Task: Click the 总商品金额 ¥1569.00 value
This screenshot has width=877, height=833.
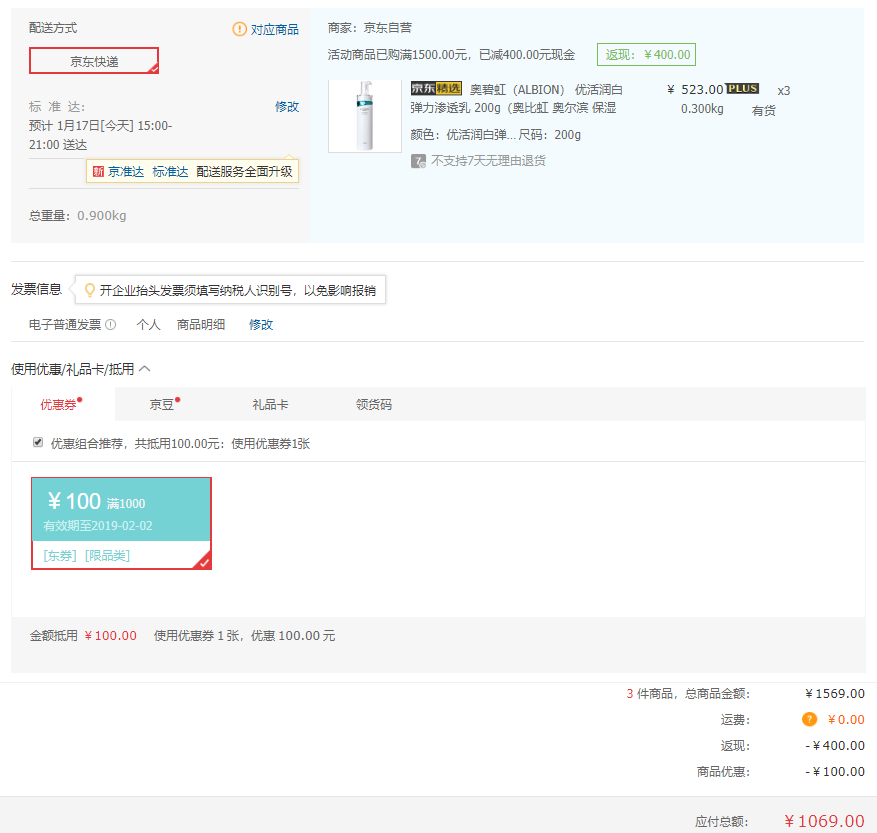Action: click(835, 694)
